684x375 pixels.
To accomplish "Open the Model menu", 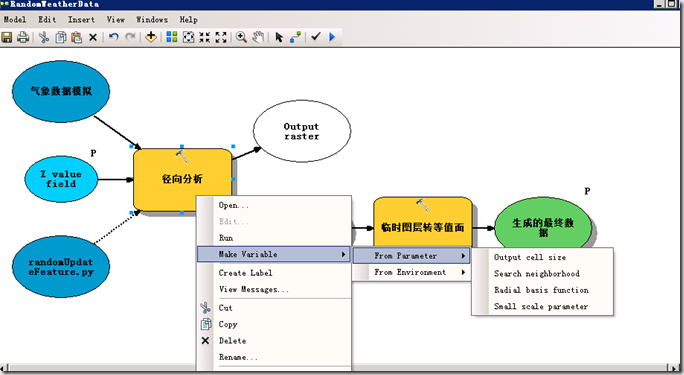I will (x=15, y=20).
